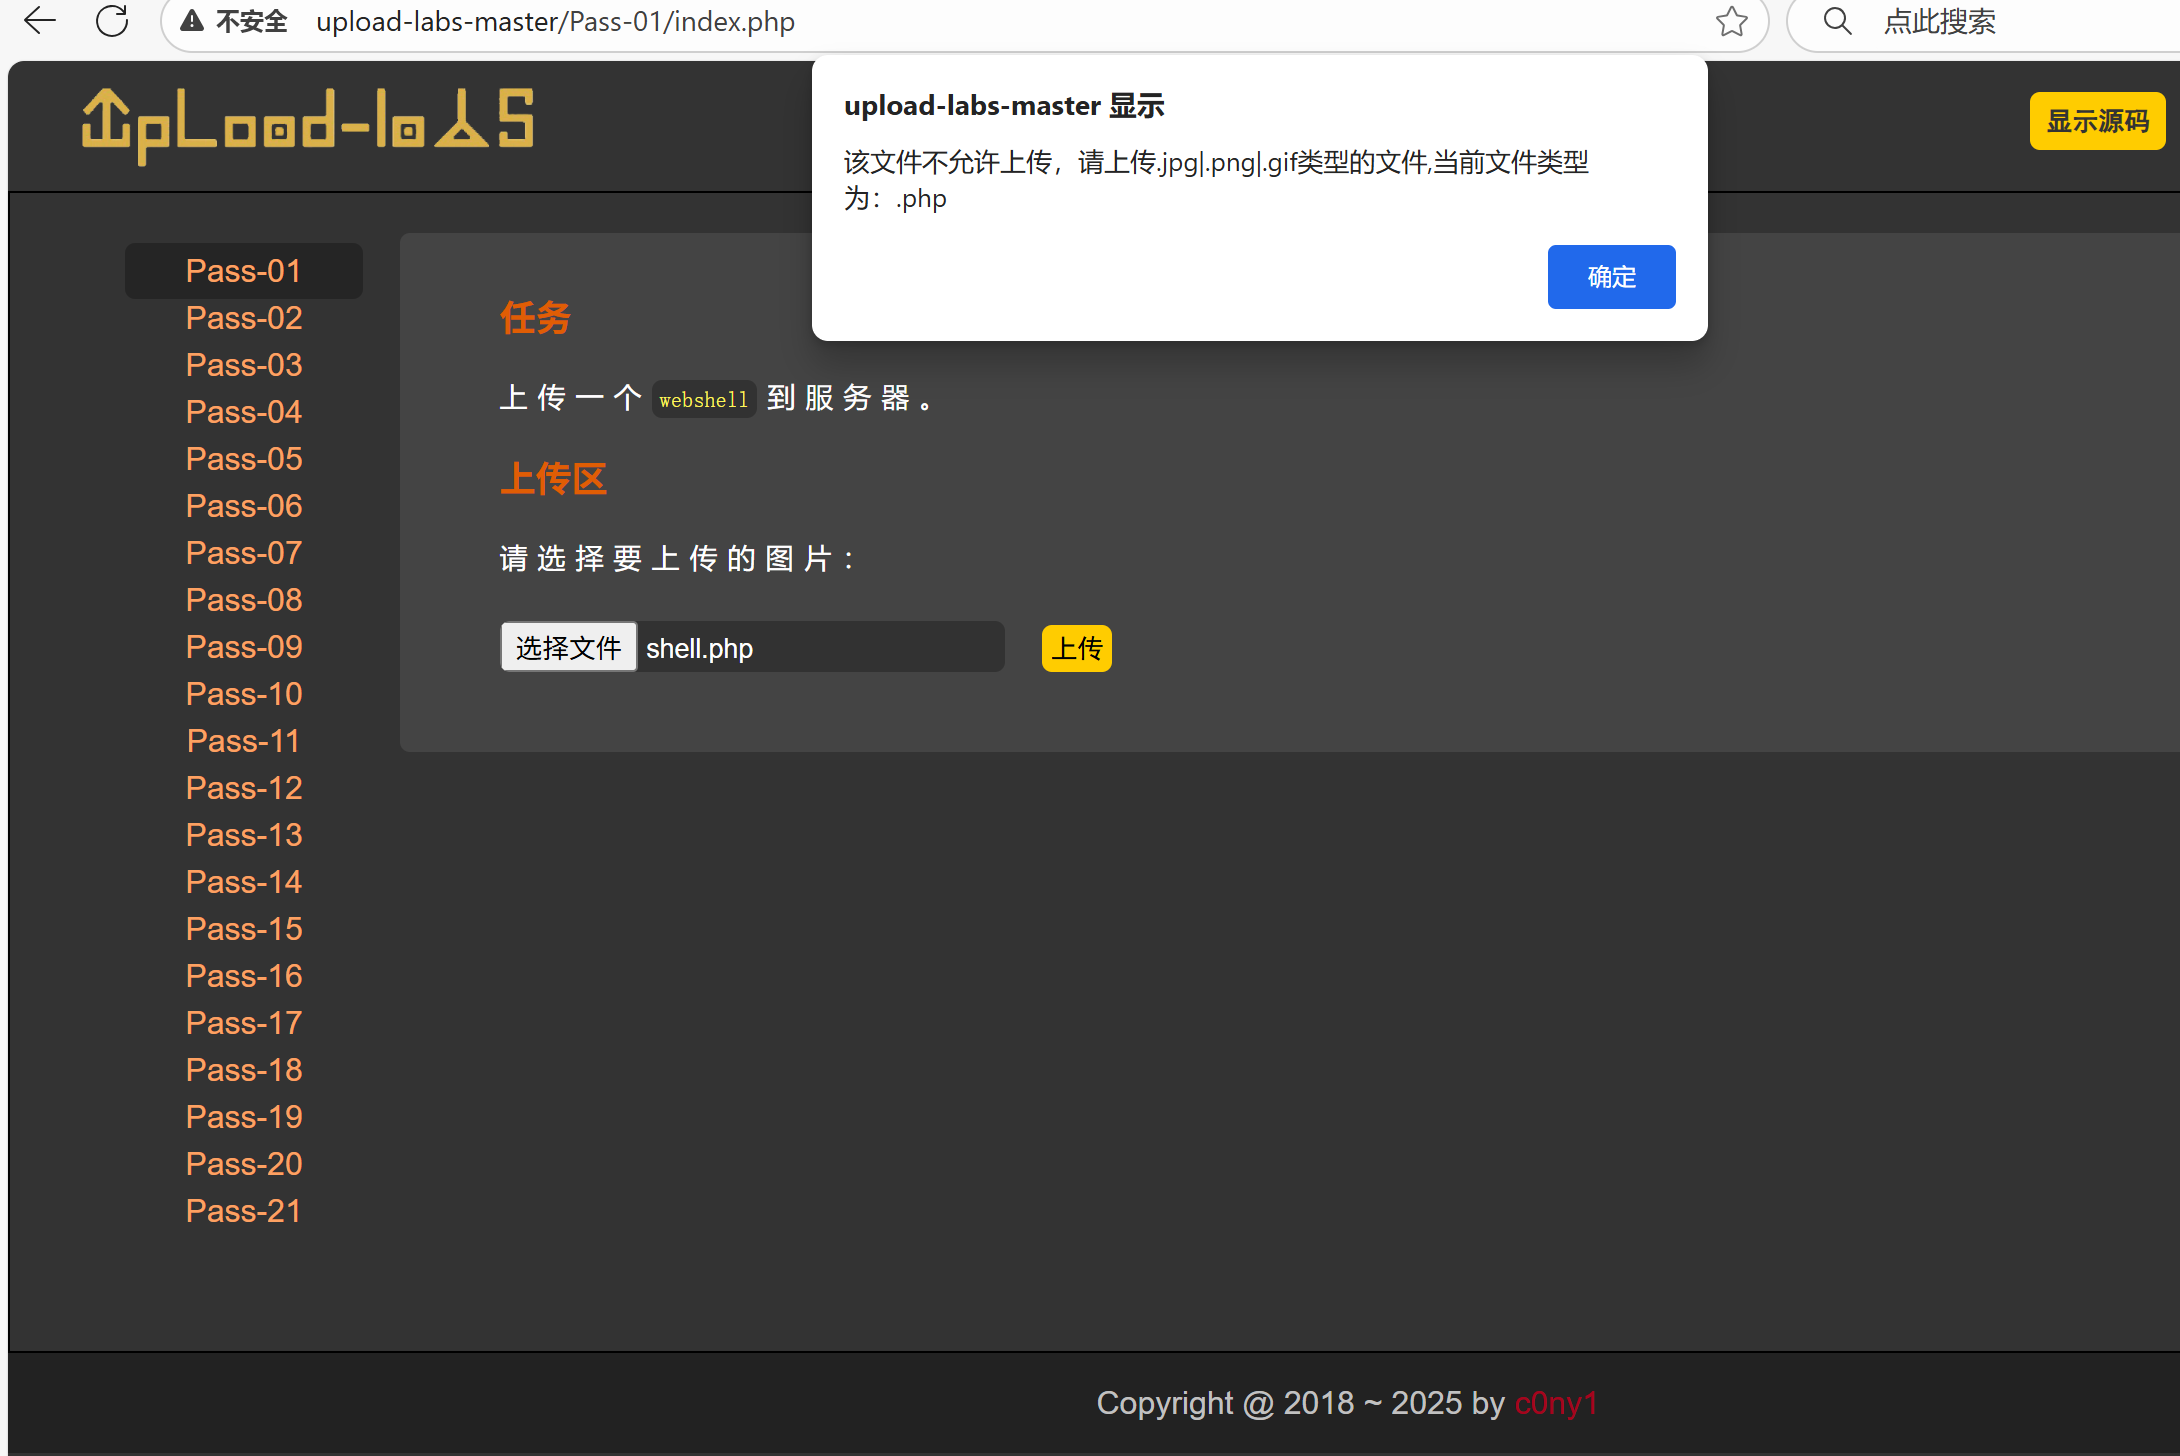The image size is (2180, 1456).
Task: Bookmark page with the star icon
Action: pos(1731,21)
